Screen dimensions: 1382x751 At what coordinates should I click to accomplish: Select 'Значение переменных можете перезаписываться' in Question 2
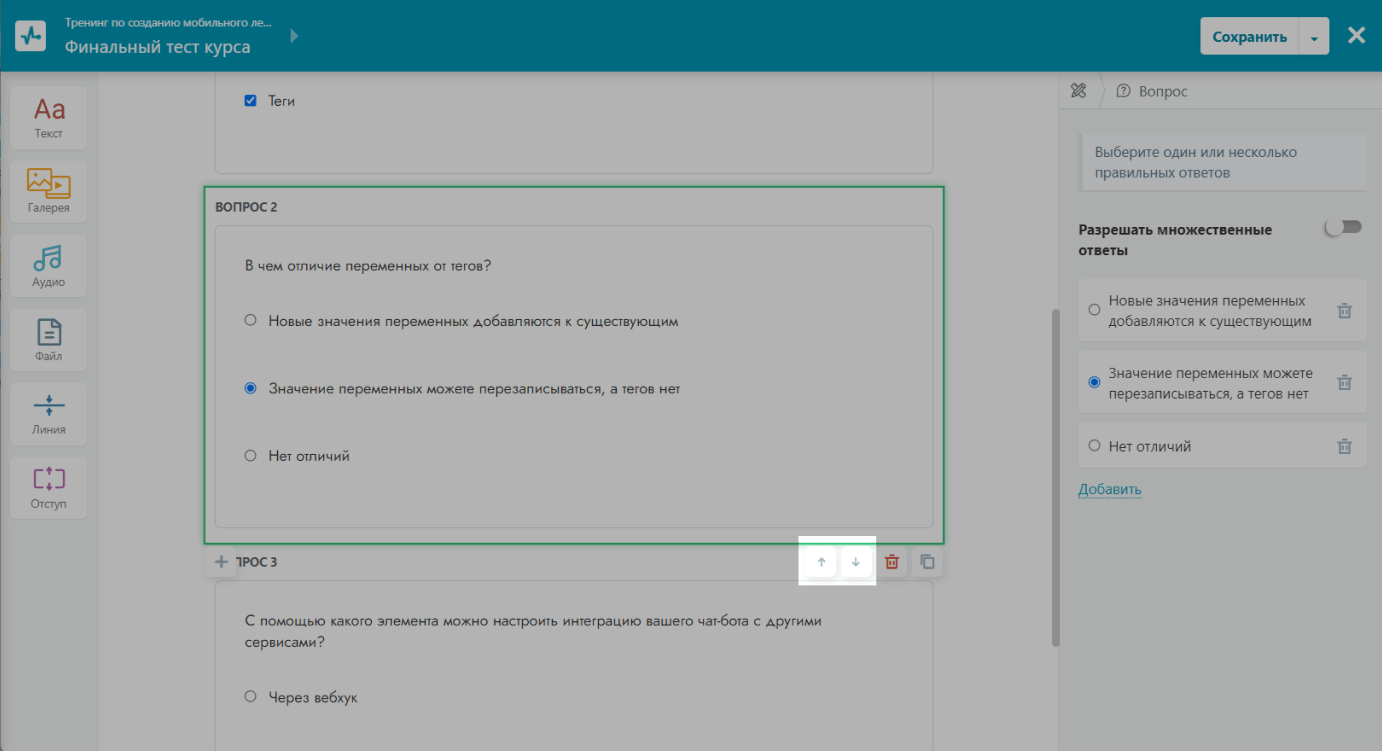pos(250,388)
